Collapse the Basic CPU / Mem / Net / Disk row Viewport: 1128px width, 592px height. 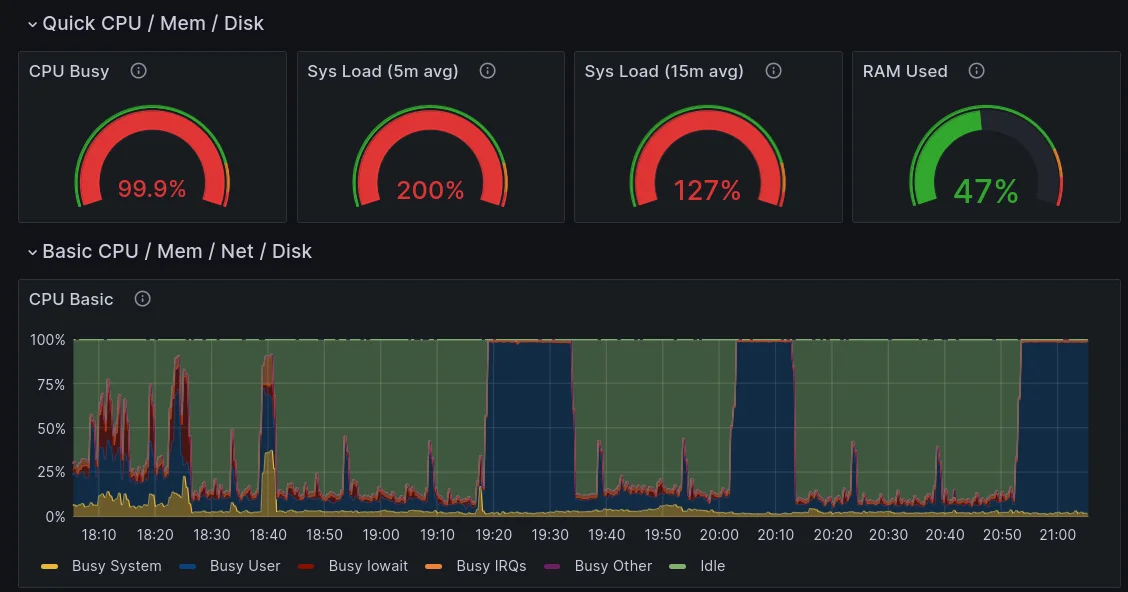click(x=176, y=251)
